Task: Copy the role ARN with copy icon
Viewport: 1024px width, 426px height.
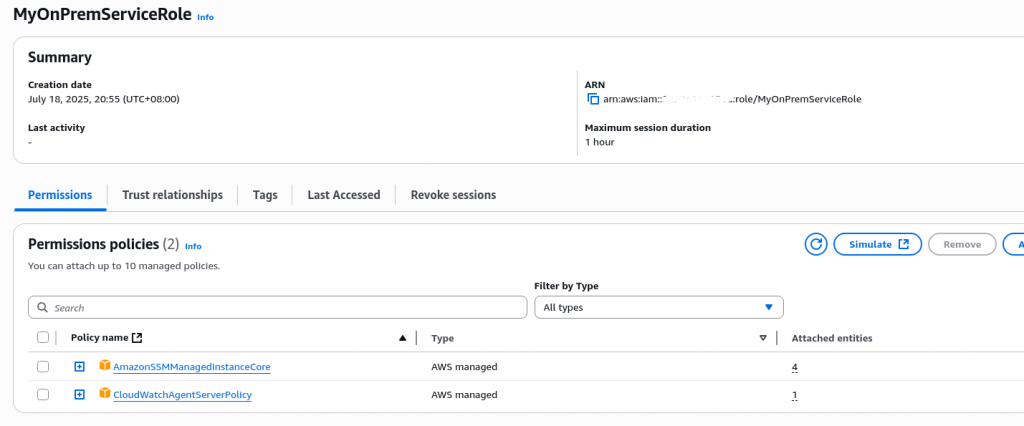Action: click(x=593, y=99)
